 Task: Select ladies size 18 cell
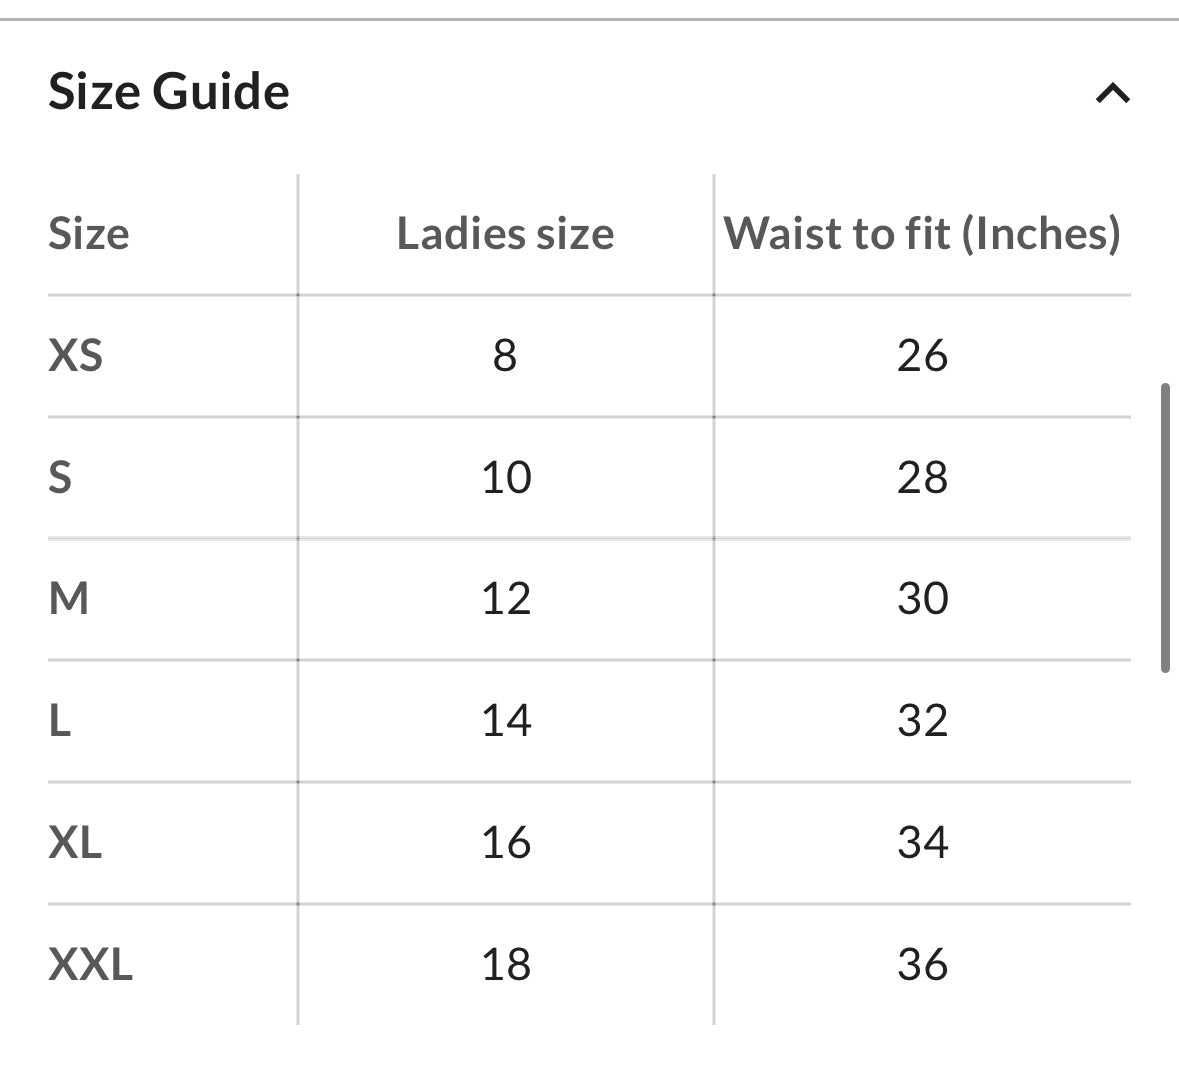507,964
